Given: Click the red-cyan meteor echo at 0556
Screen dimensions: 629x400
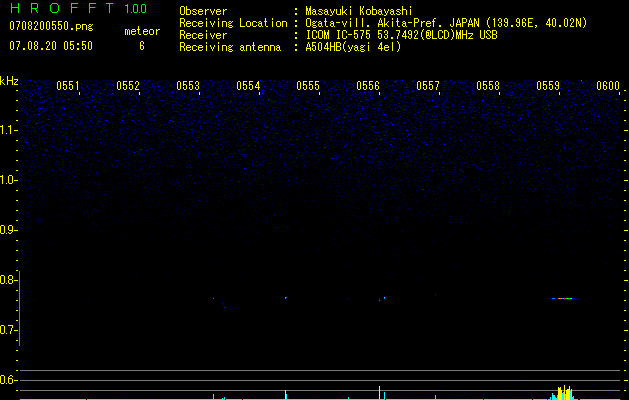Looking at the screenshot, I should click(x=379, y=299).
